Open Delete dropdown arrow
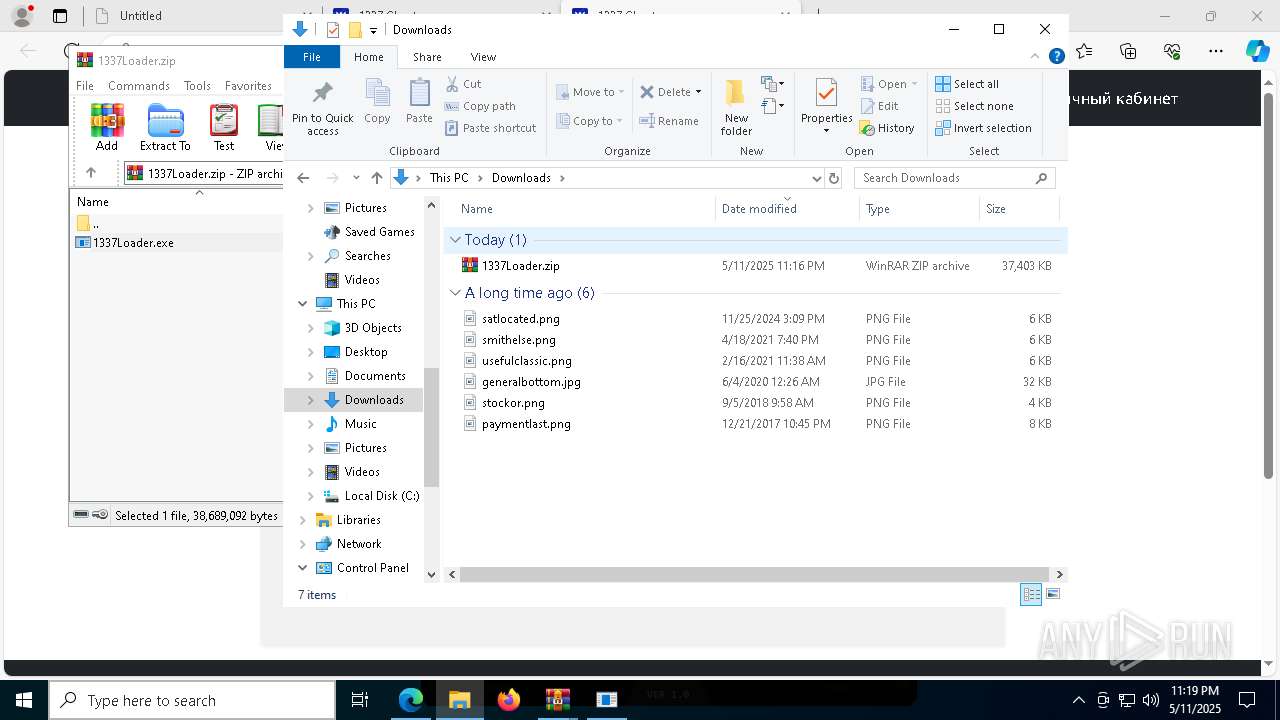The image size is (1280, 720). (x=698, y=92)
